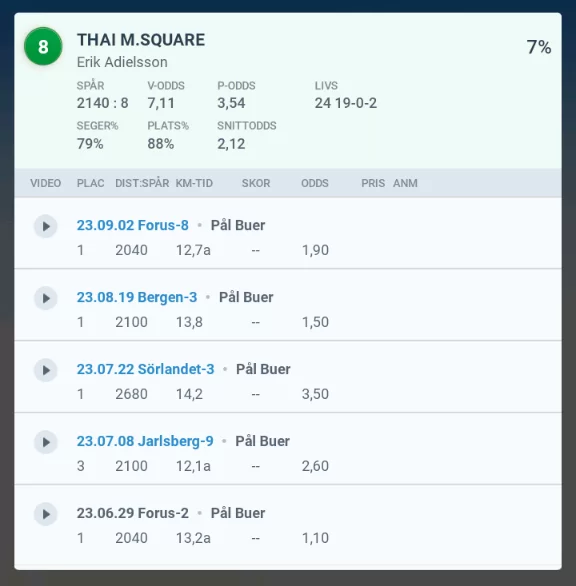
Task: Select the 23.06.29 Forus-2 race title
Action: (133, 513)
